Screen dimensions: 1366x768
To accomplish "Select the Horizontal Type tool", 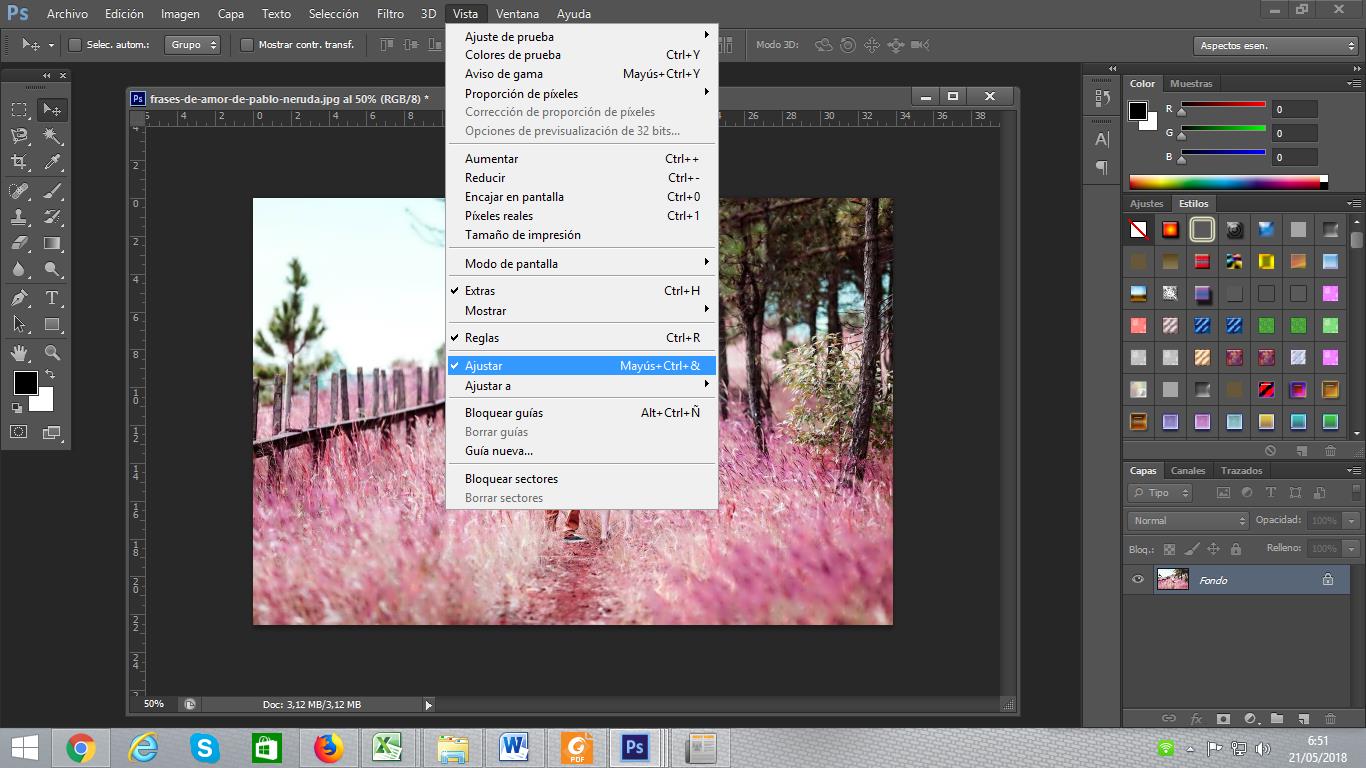I will 52,298.
